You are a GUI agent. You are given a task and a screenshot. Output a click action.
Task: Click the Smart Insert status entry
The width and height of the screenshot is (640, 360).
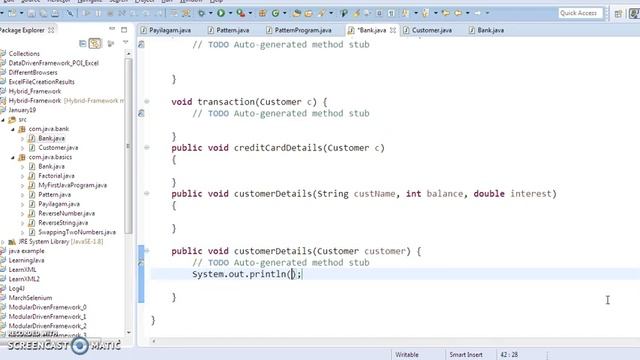(466, 355)
